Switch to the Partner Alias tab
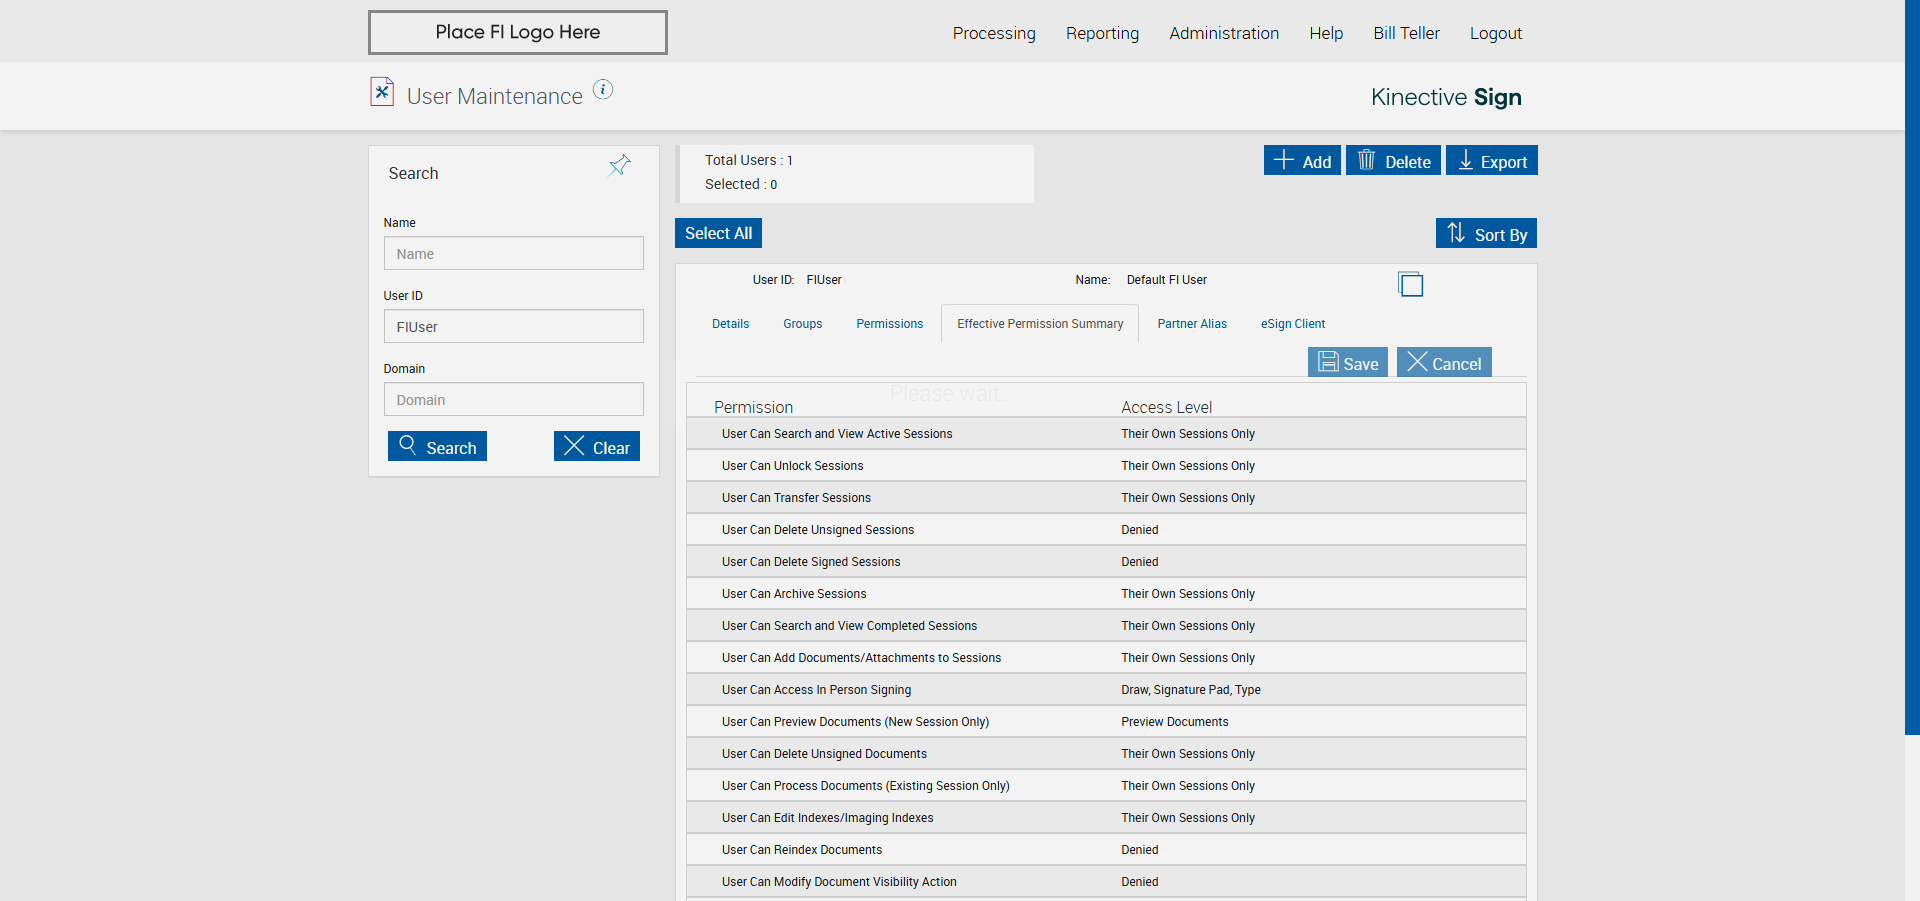The height and width of the screenshot is (901, 1920). point(1192,324)
